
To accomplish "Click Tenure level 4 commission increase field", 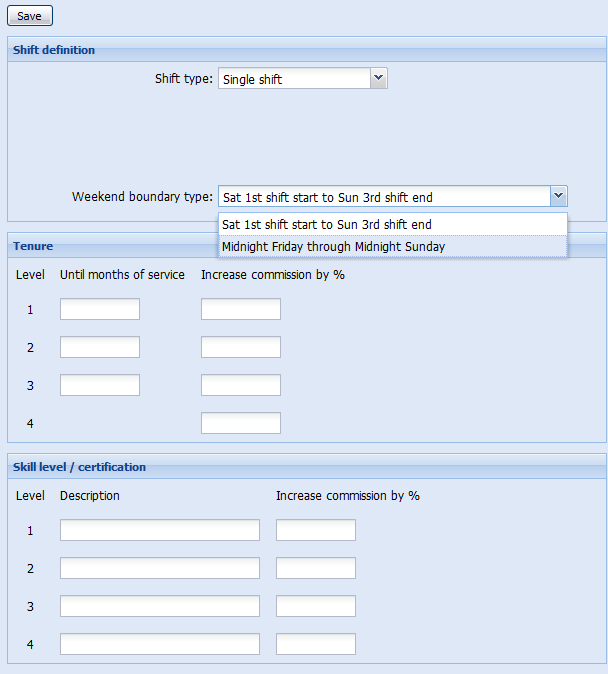I will point(241,423).
